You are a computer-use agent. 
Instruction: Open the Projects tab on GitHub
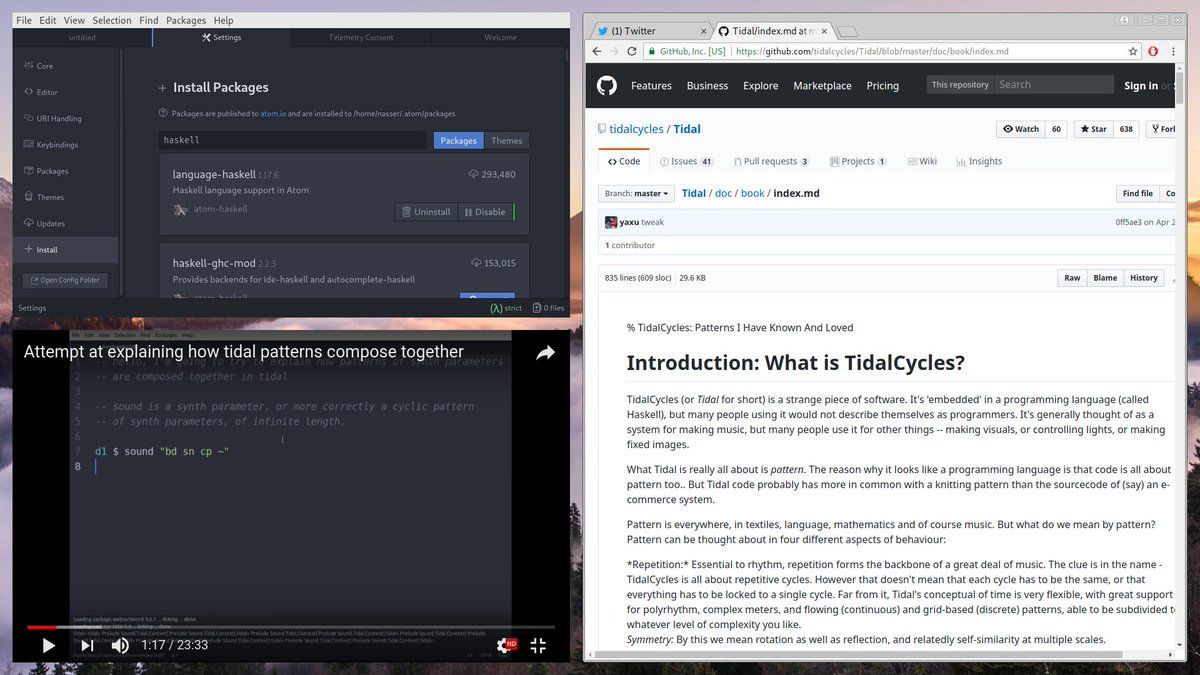coord(857,161)
